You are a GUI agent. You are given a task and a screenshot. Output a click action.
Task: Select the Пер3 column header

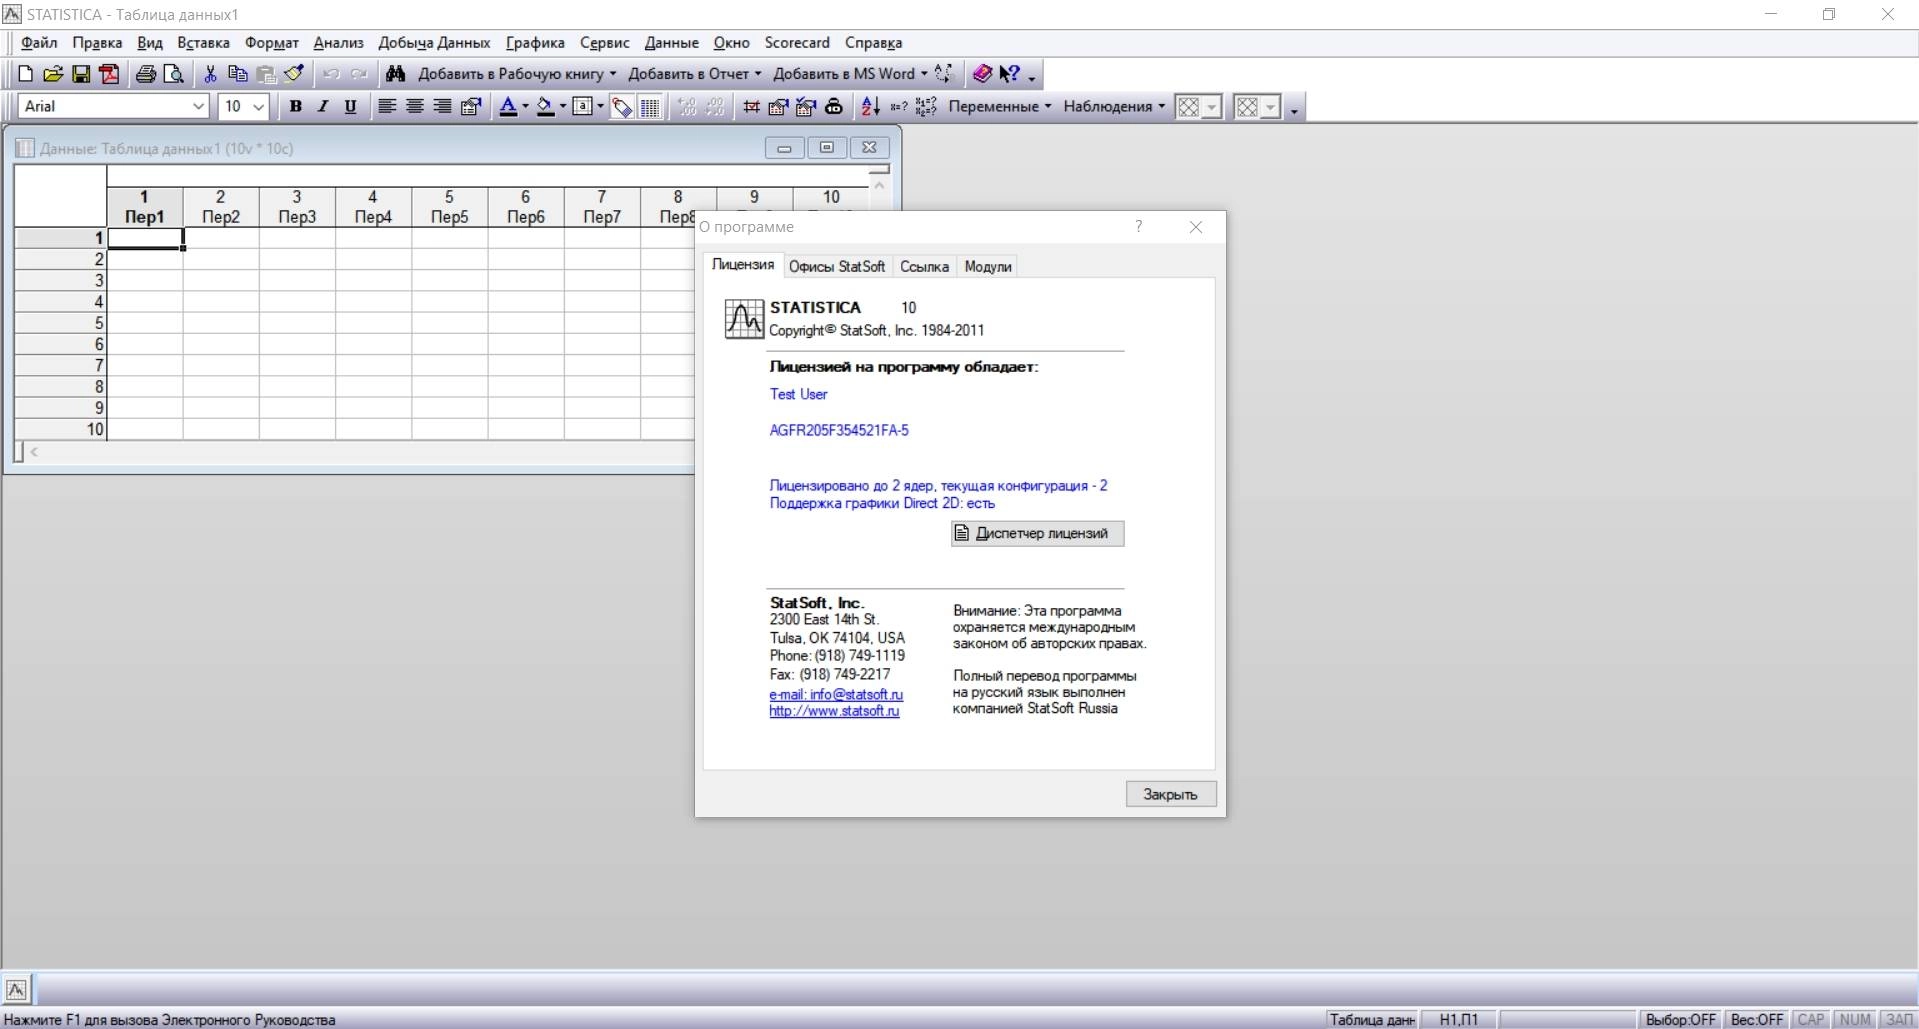pos(297,207)
